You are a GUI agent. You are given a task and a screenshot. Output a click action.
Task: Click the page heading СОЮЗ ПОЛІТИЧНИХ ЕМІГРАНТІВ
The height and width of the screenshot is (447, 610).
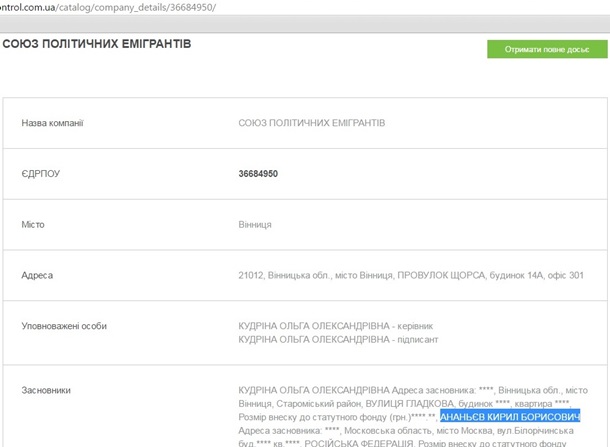pos(96,45)
